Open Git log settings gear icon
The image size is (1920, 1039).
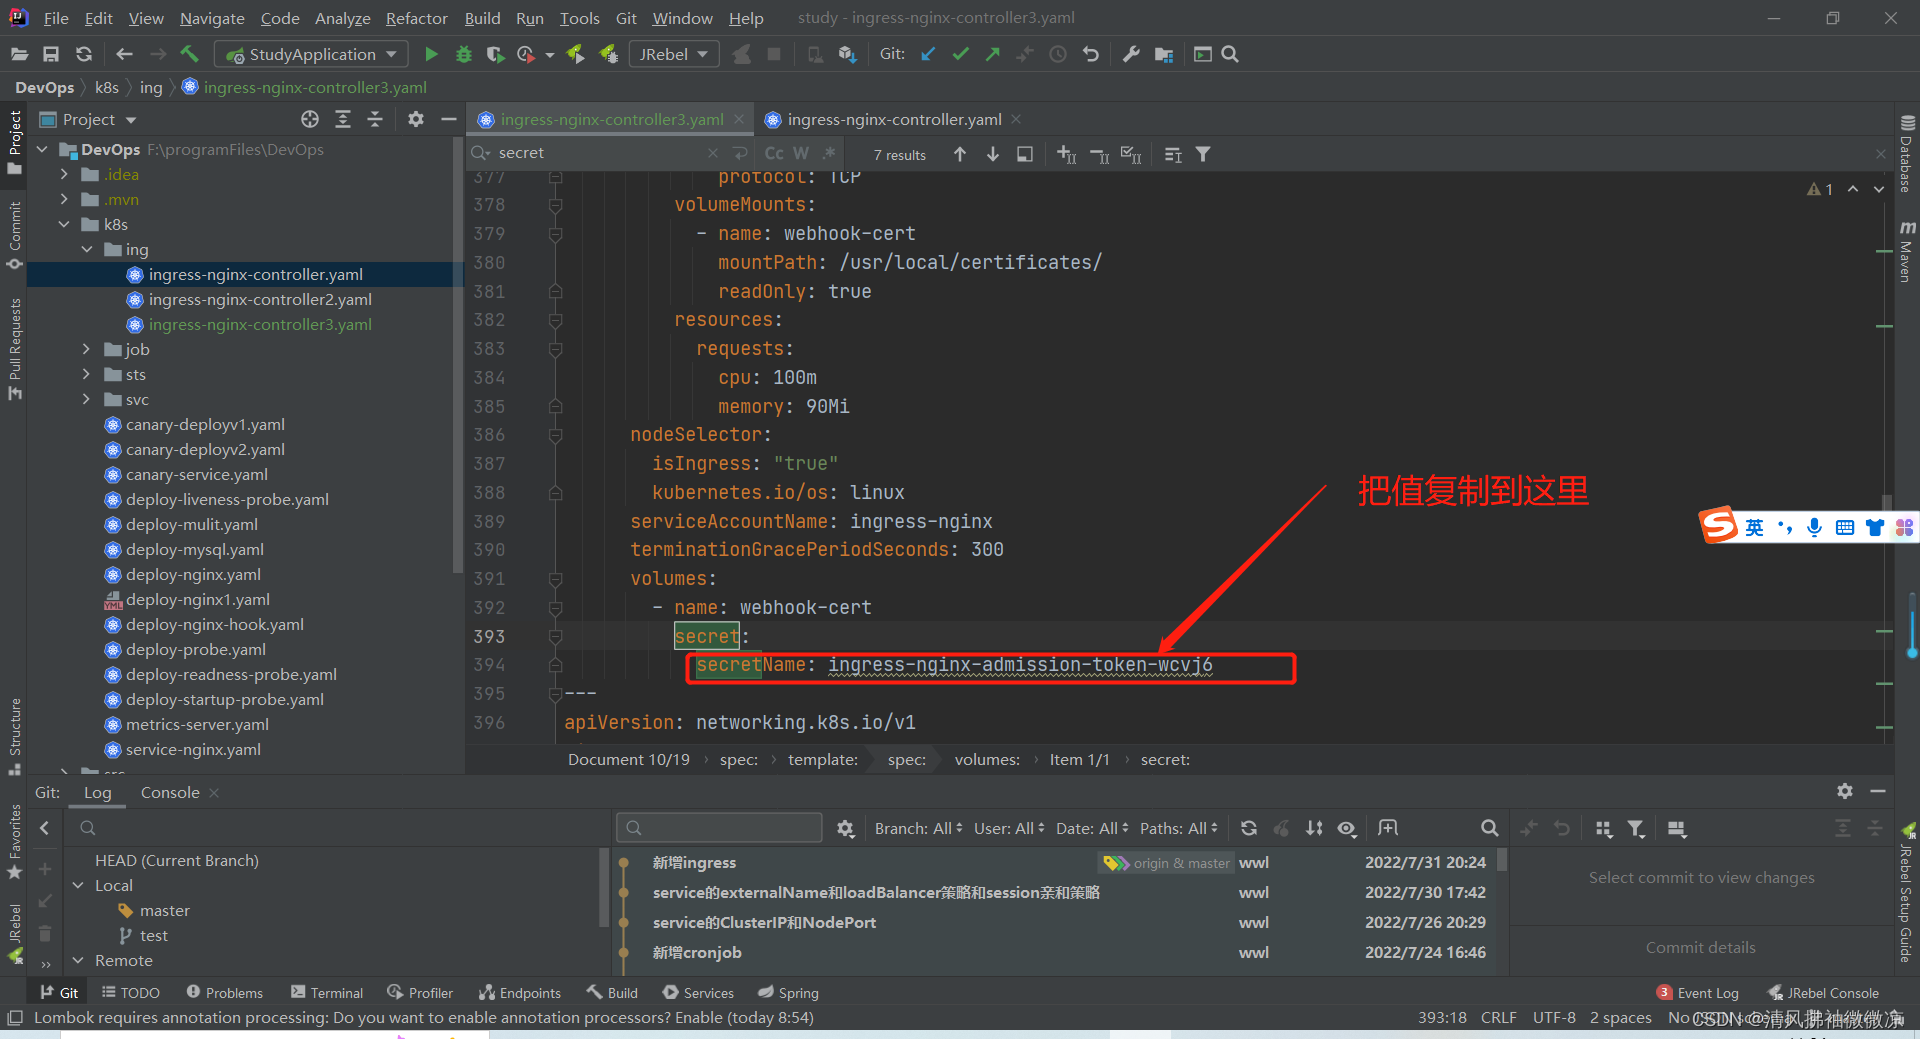tap(845, 828)
